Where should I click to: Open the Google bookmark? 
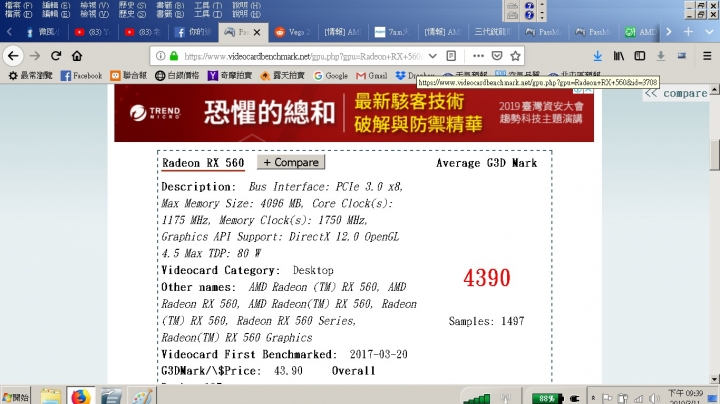click(x=331, y=76)
